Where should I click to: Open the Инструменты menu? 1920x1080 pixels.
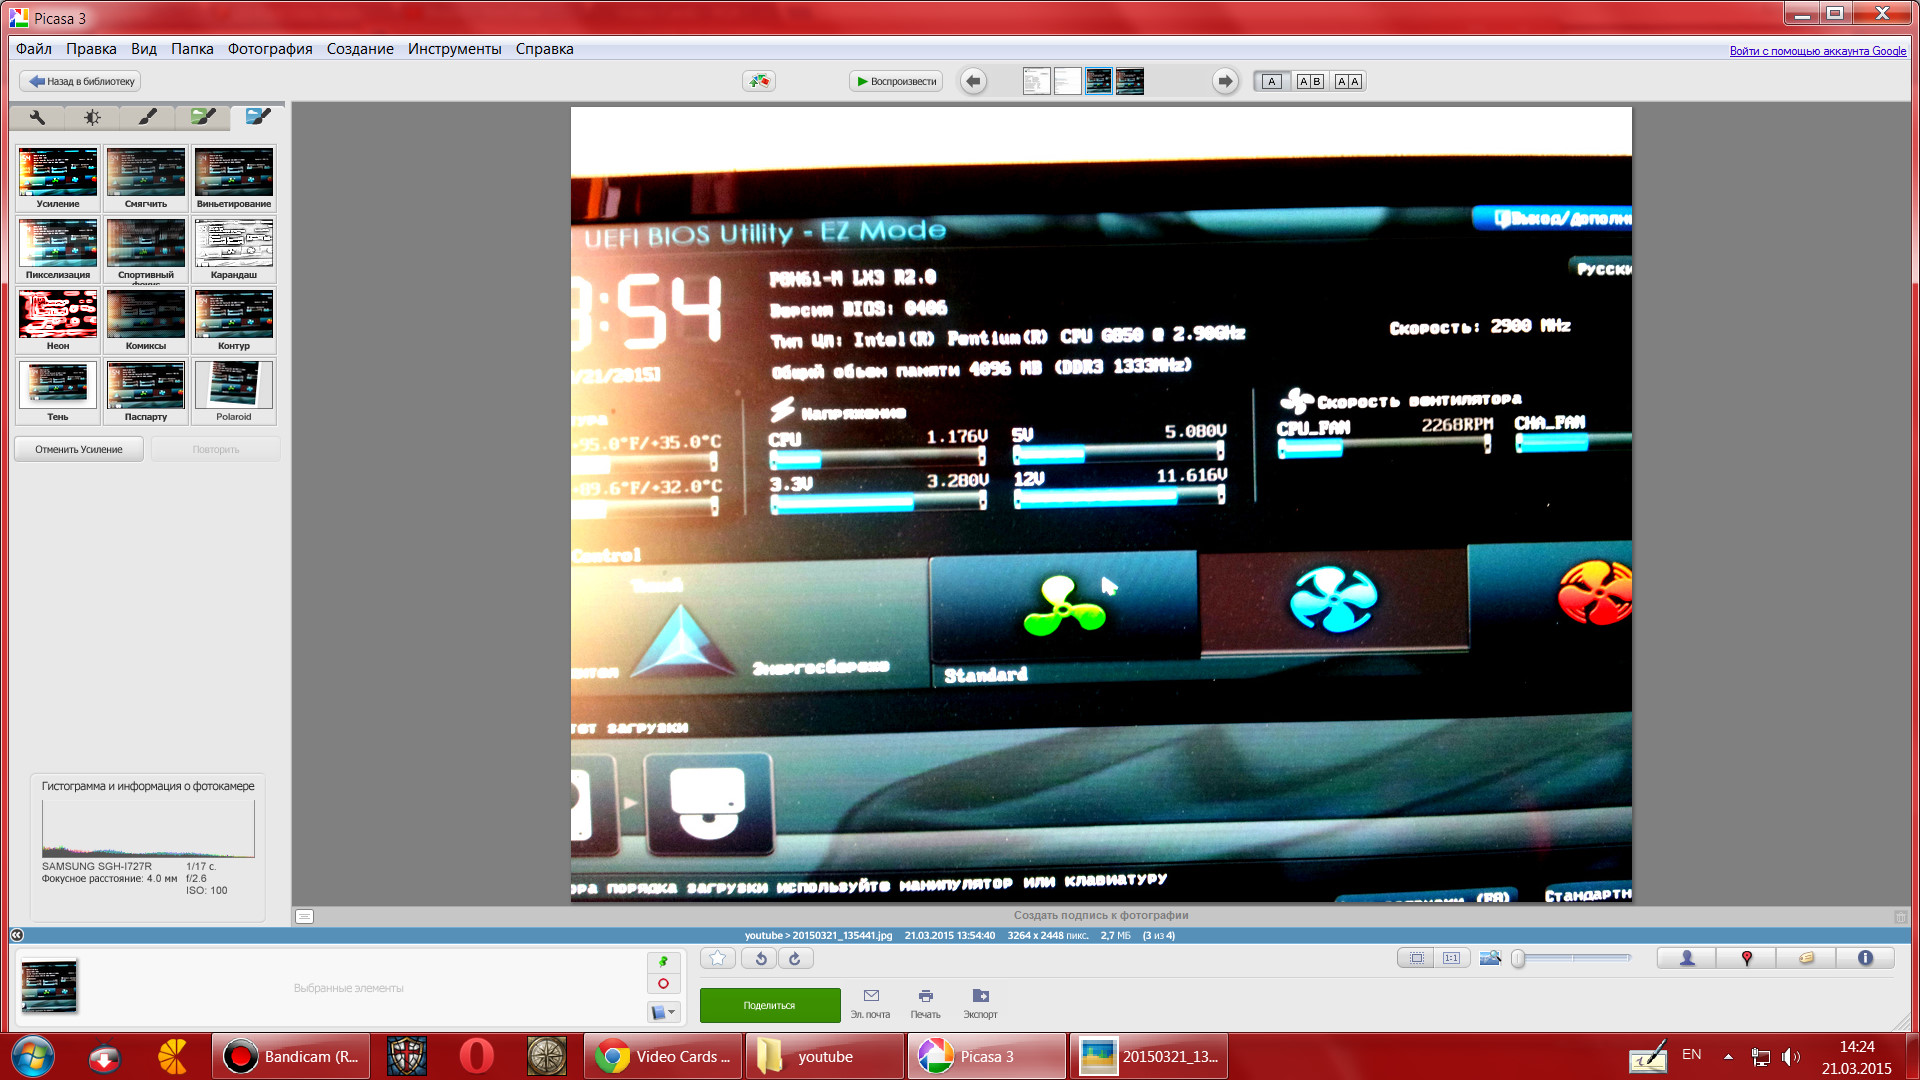pos(455,48)
